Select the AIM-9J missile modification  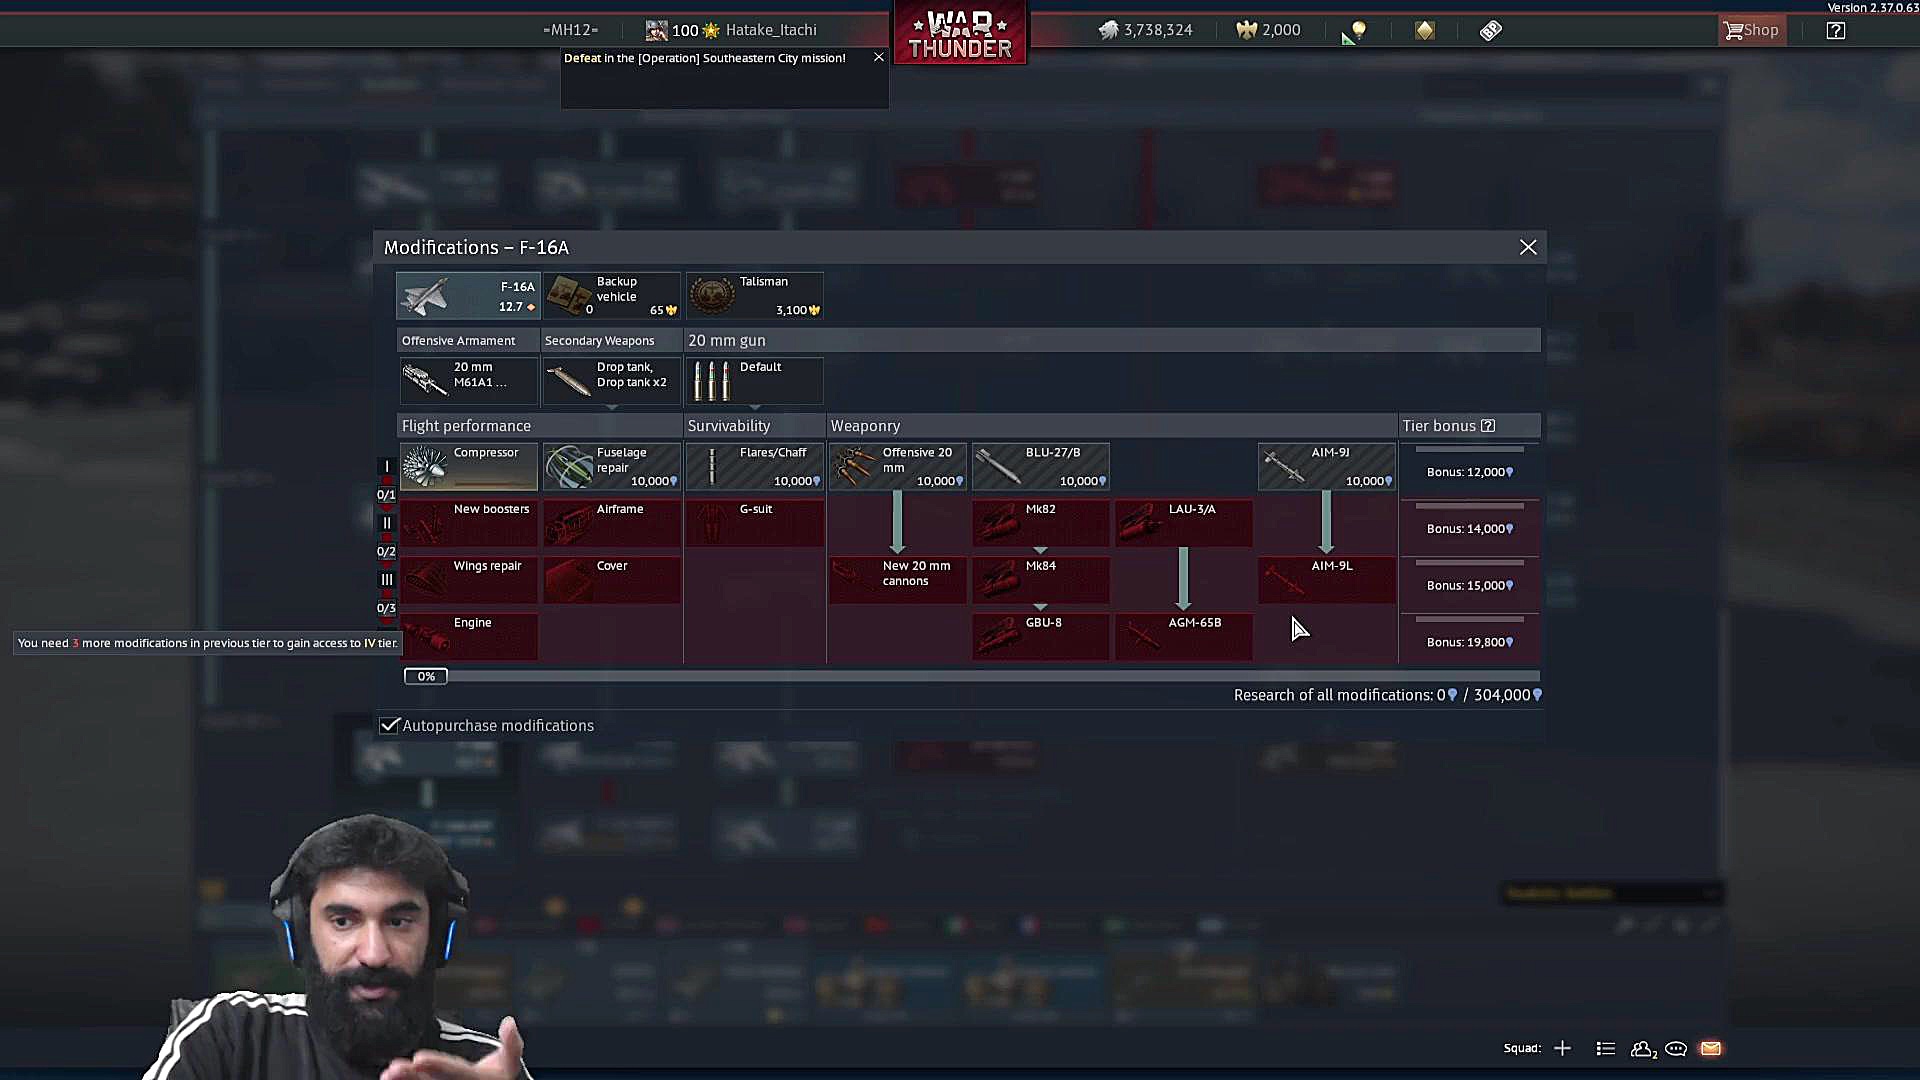pyautogui.click(x=1326, y=466)
